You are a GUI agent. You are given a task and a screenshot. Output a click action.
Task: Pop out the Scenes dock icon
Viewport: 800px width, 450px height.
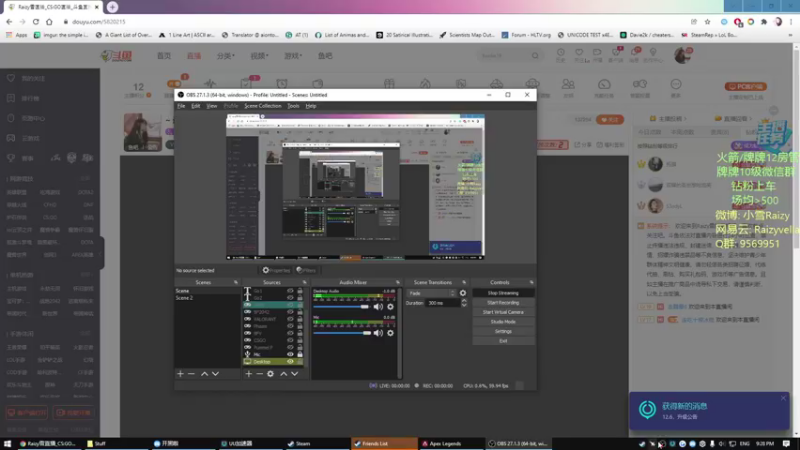tap(236, 282)
